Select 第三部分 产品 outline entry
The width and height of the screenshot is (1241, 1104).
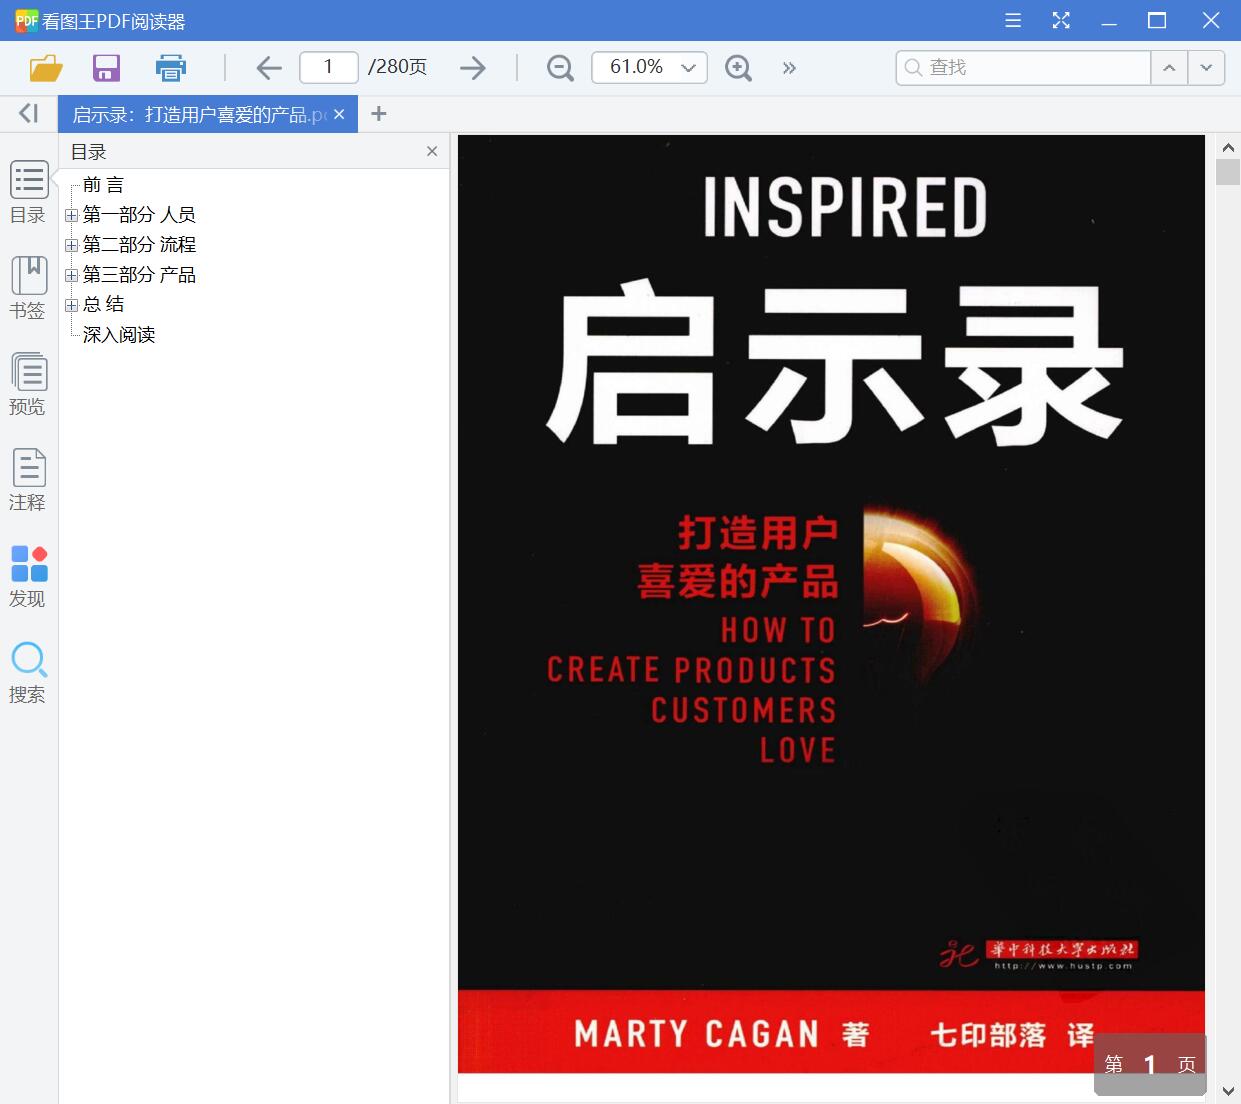pyautogui.click(x=139, y=275)
